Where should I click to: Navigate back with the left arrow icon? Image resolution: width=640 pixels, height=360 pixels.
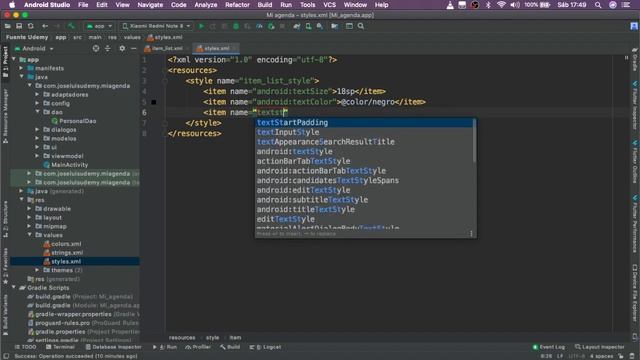point(45,26)
